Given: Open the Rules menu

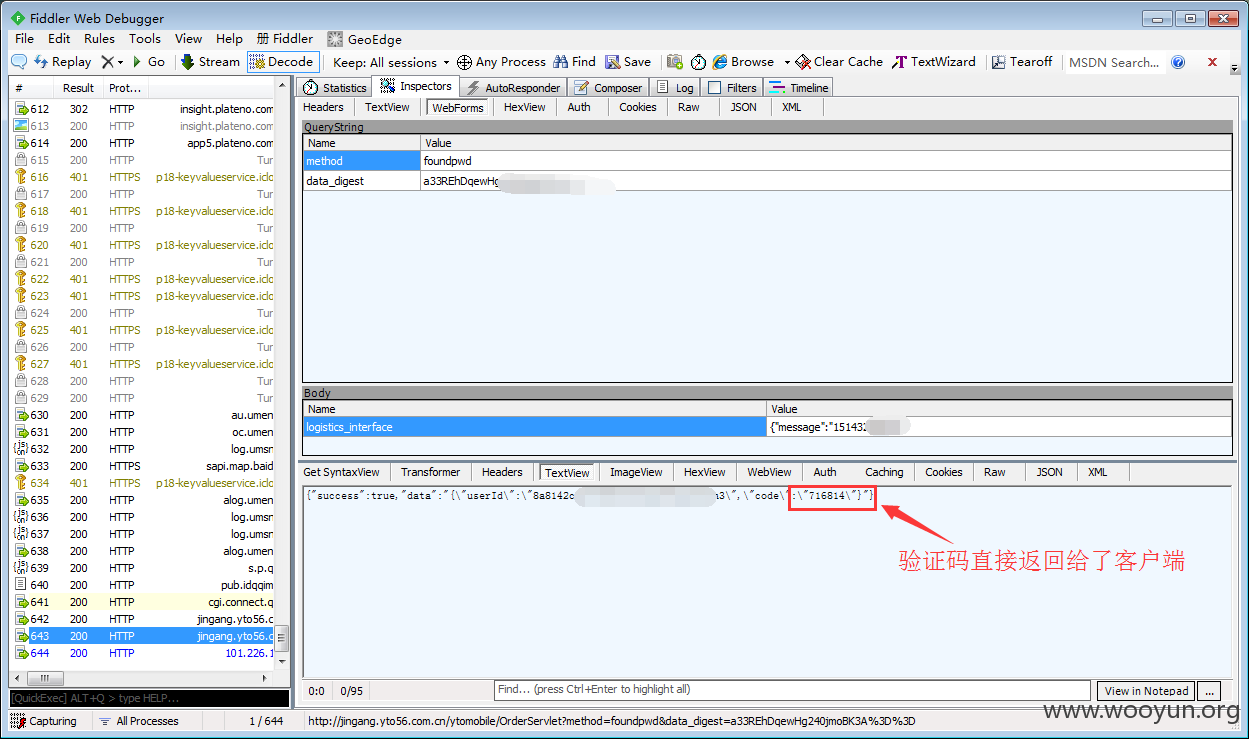Looking at the screenshot, I should [99, 38].
